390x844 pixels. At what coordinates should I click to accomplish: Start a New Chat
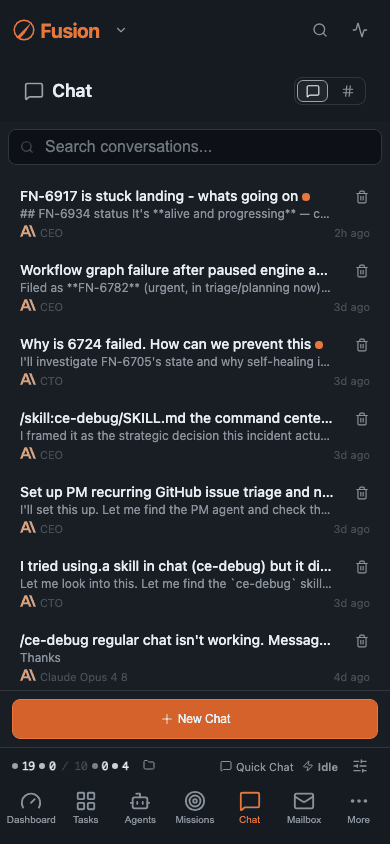click(x=195, y=719)
